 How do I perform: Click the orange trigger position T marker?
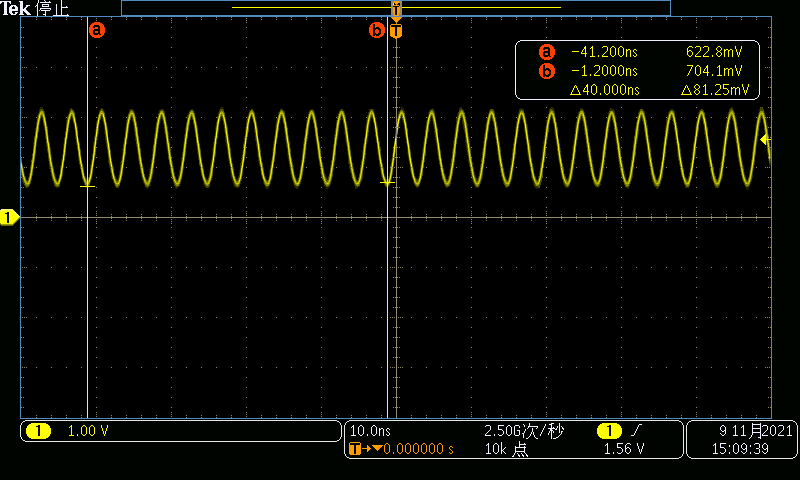pos(397,31)
